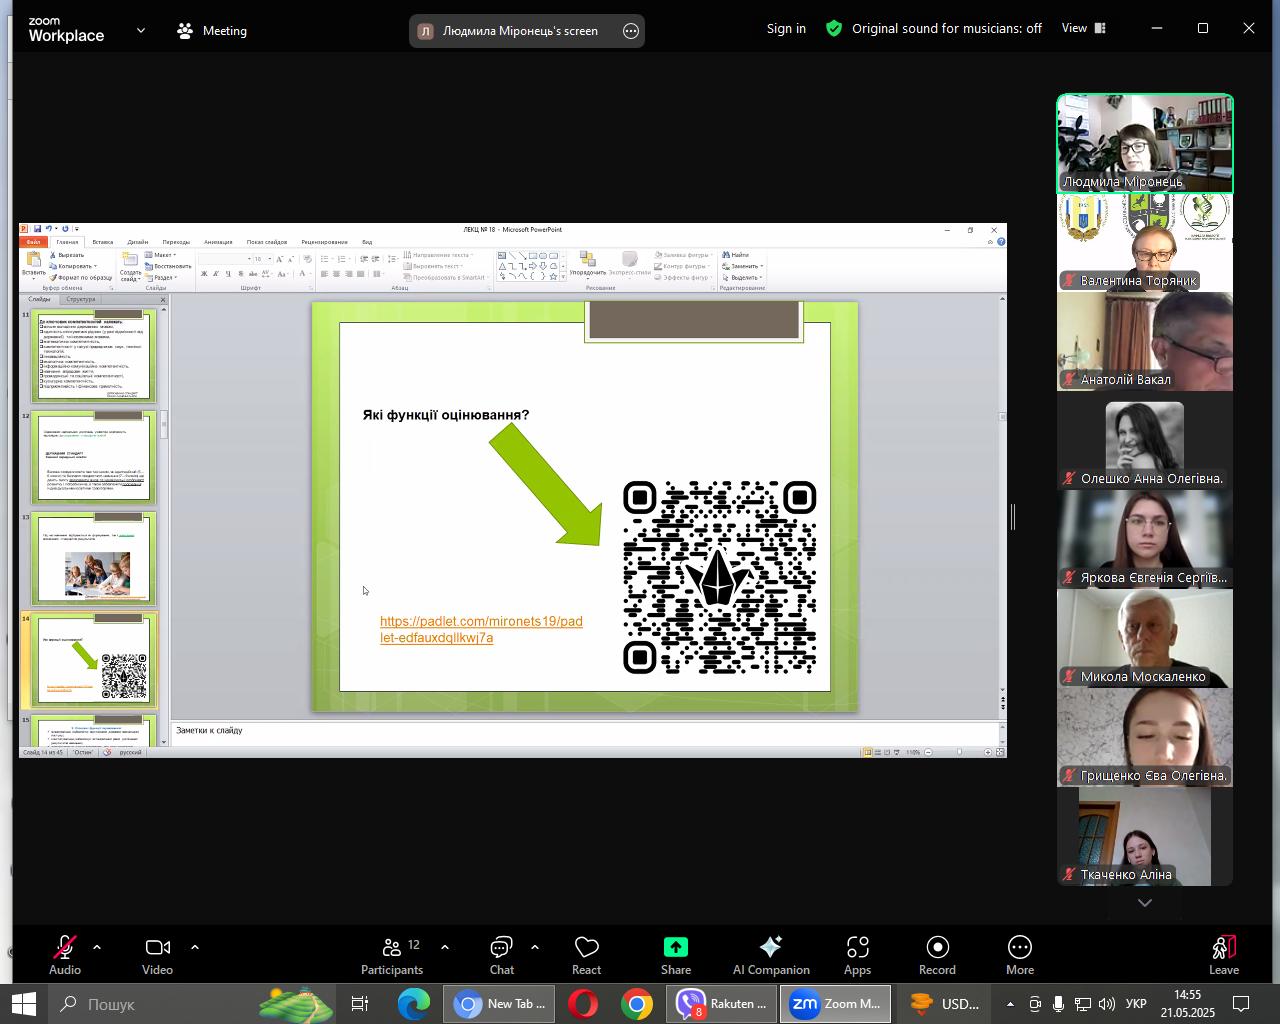The width and height of the screenshot is (1280, 1024).
Task: Start camera using the Video icon
Action: [158, 947]
